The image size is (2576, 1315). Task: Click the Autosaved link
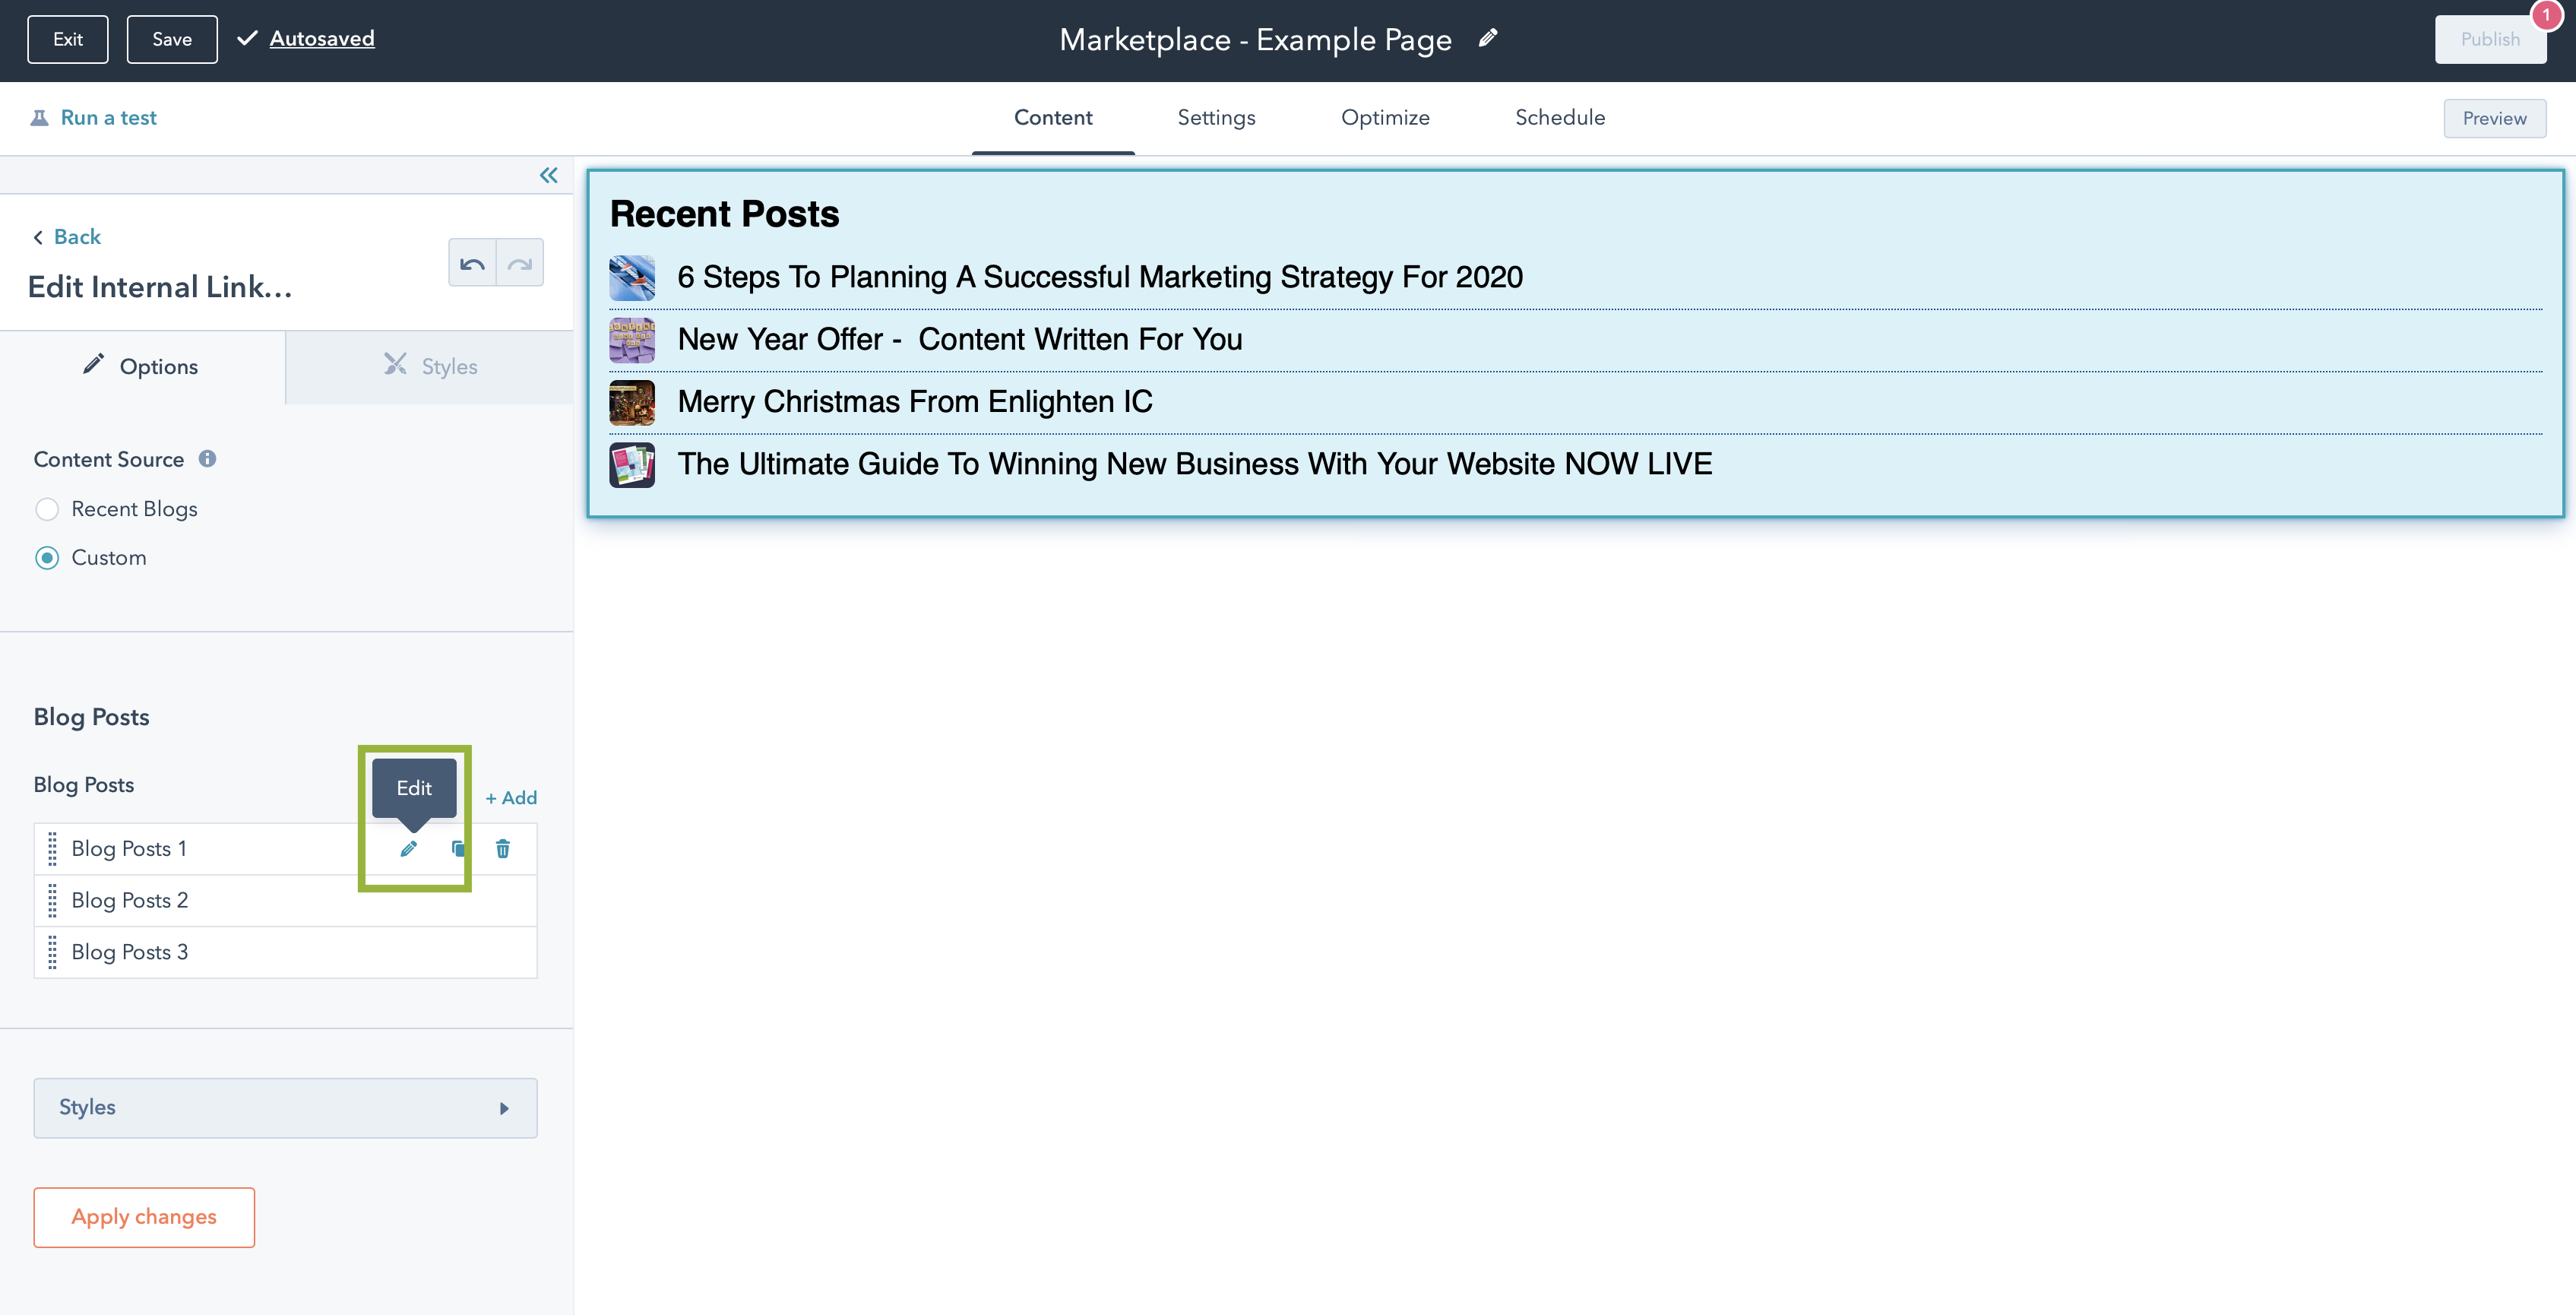(x=322, y=38)
